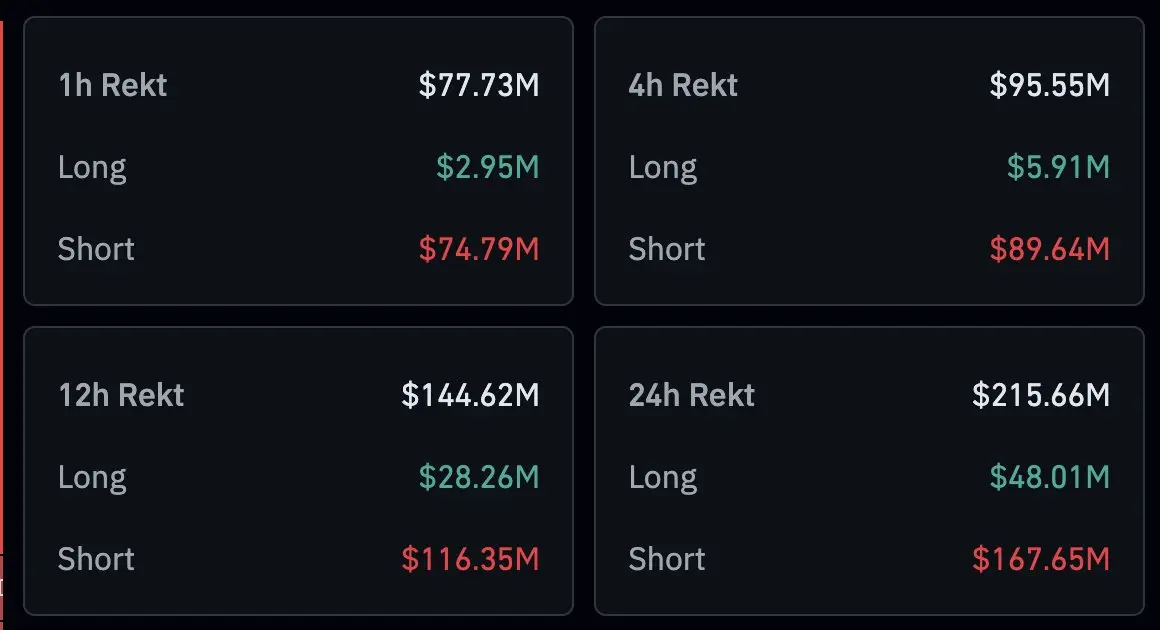
Task: Select the 1h total $77.73M value
Action: tap(479, 85)
